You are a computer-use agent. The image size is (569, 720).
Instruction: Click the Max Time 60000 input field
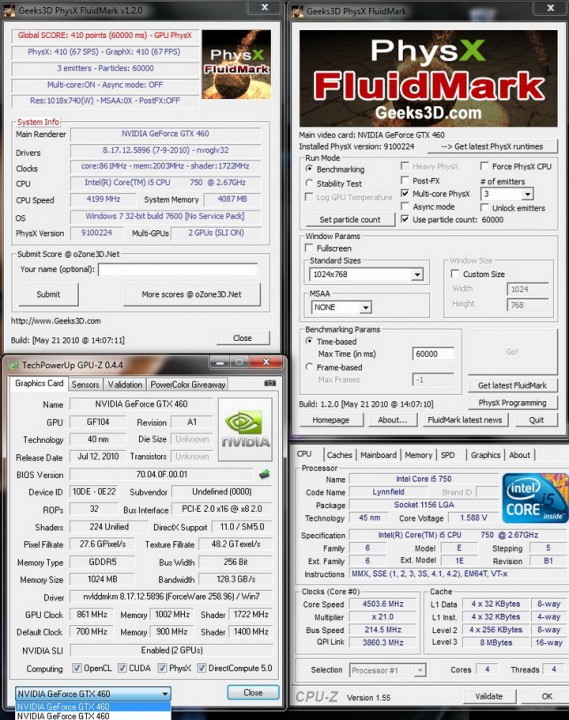click(433, 354)
